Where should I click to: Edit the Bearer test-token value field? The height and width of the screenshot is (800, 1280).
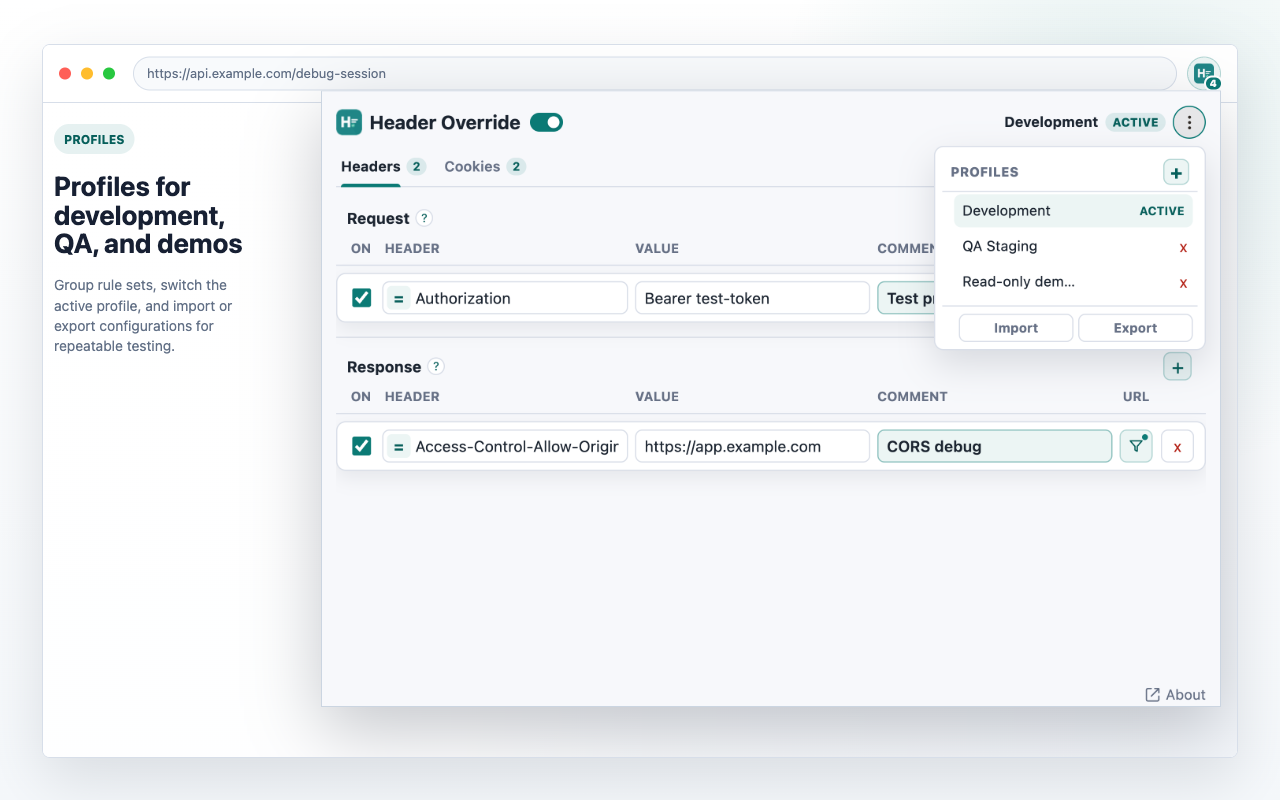(x=752, y=298)
